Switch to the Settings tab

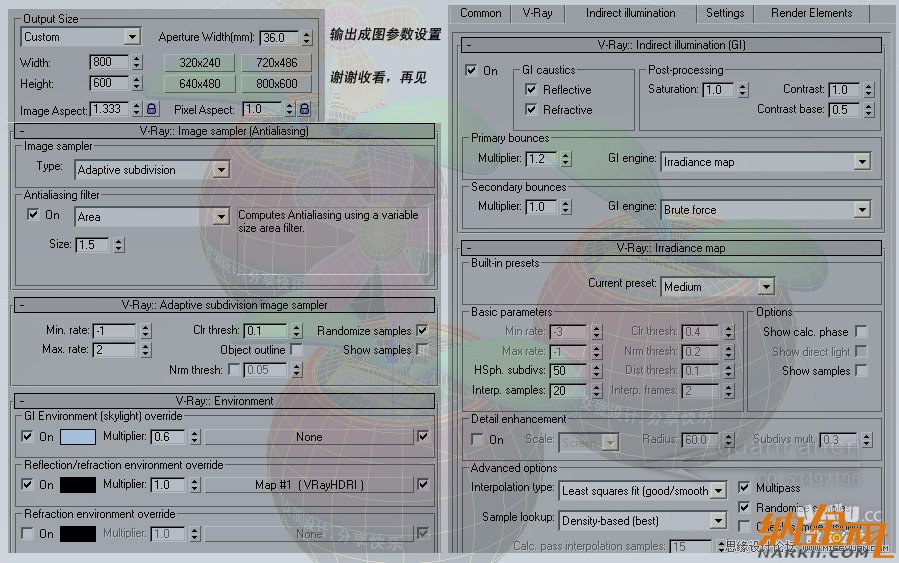(x=725, y=13)
